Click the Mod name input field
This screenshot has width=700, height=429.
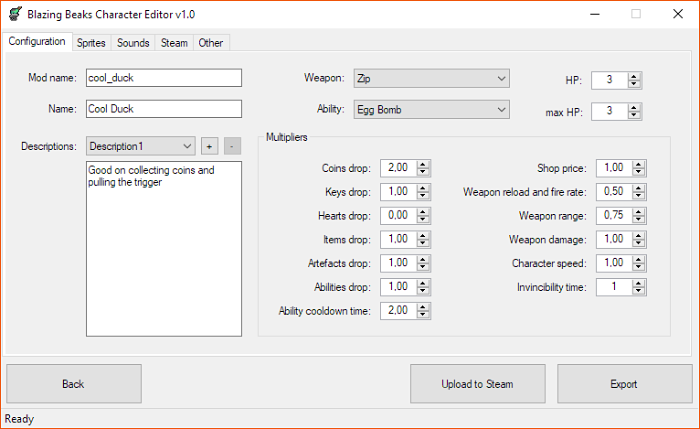click(x=164, y=78)
